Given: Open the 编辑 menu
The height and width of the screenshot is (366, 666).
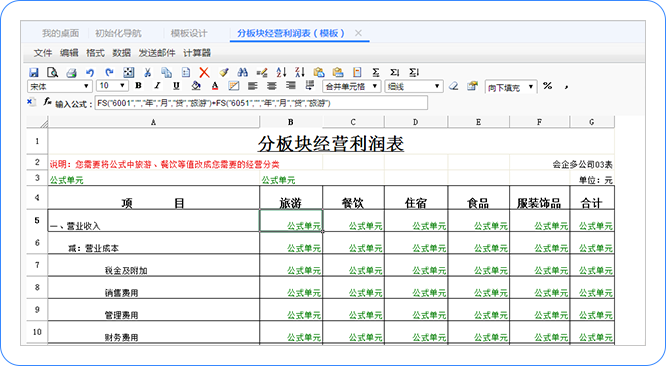Looking at the screenshot, I should tap(69, 53).
